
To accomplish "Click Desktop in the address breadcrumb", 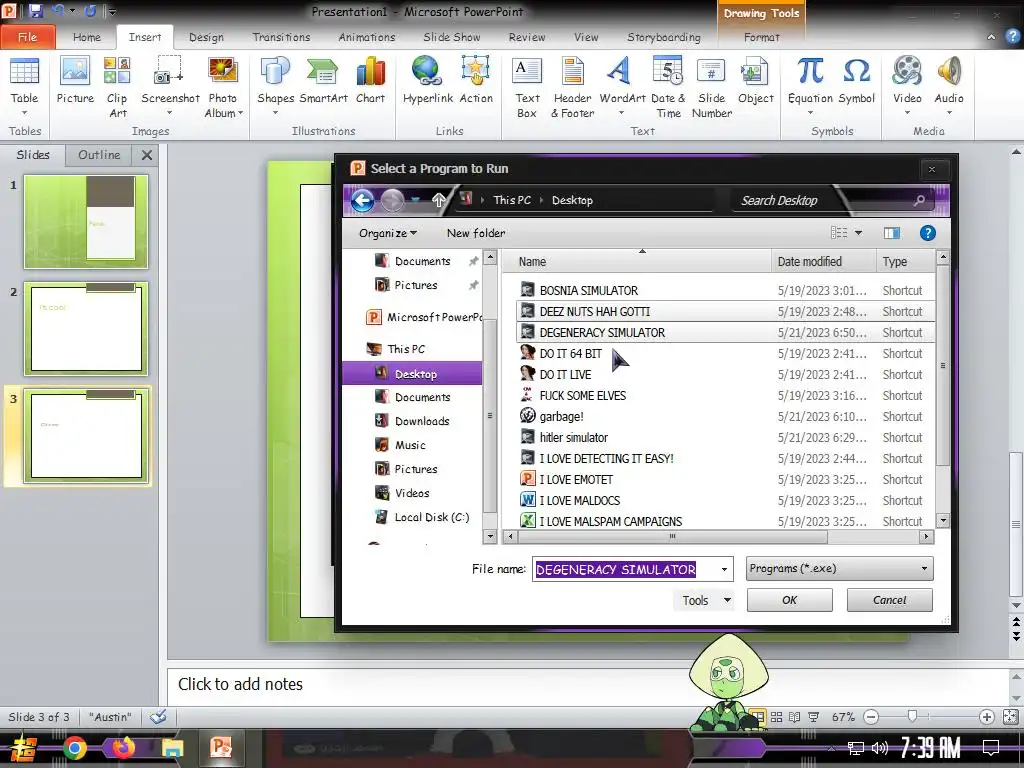I will [572, 200].
